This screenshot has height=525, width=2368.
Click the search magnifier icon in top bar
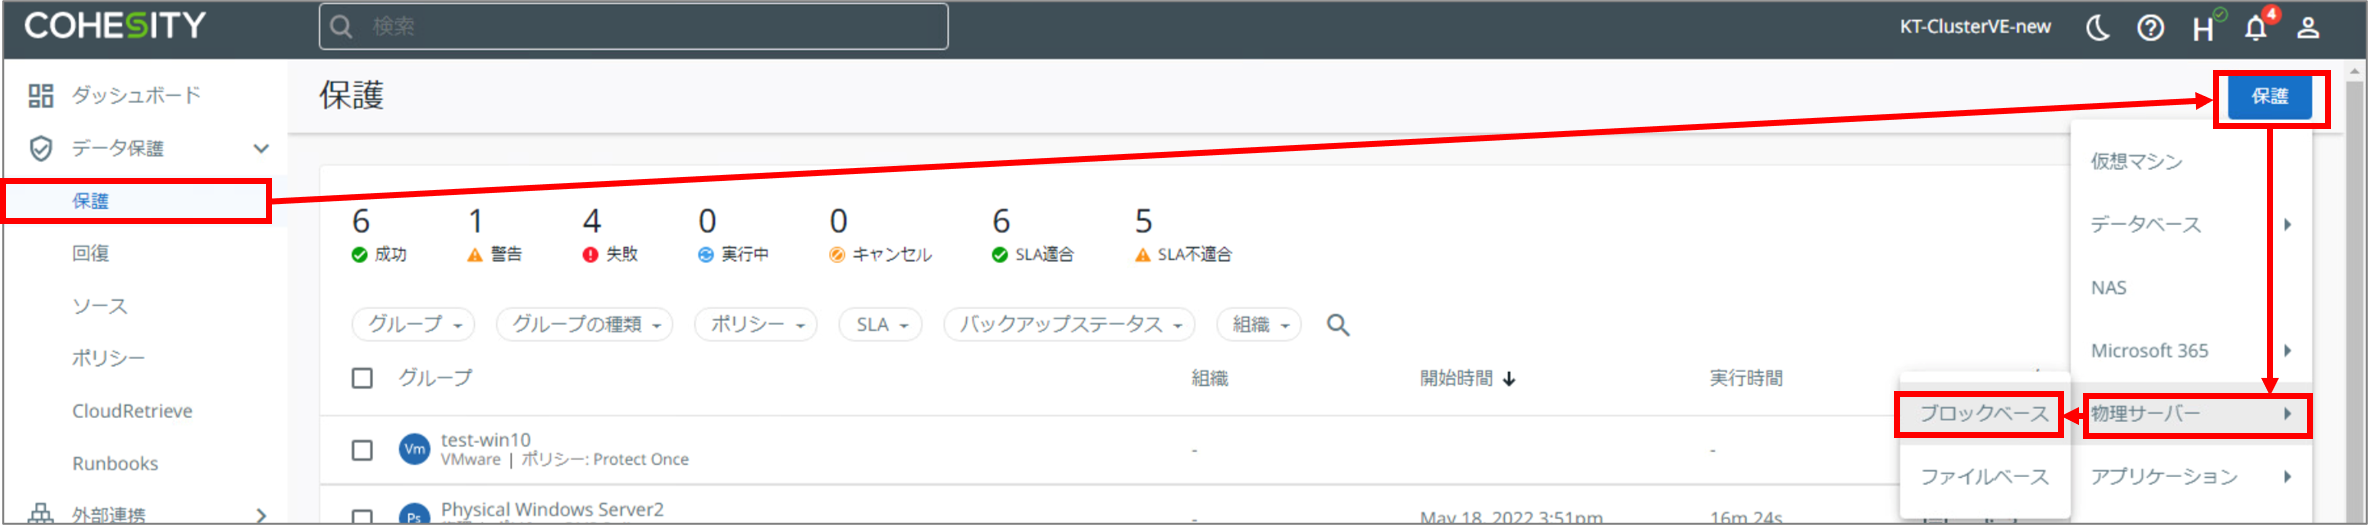(342, 27)
